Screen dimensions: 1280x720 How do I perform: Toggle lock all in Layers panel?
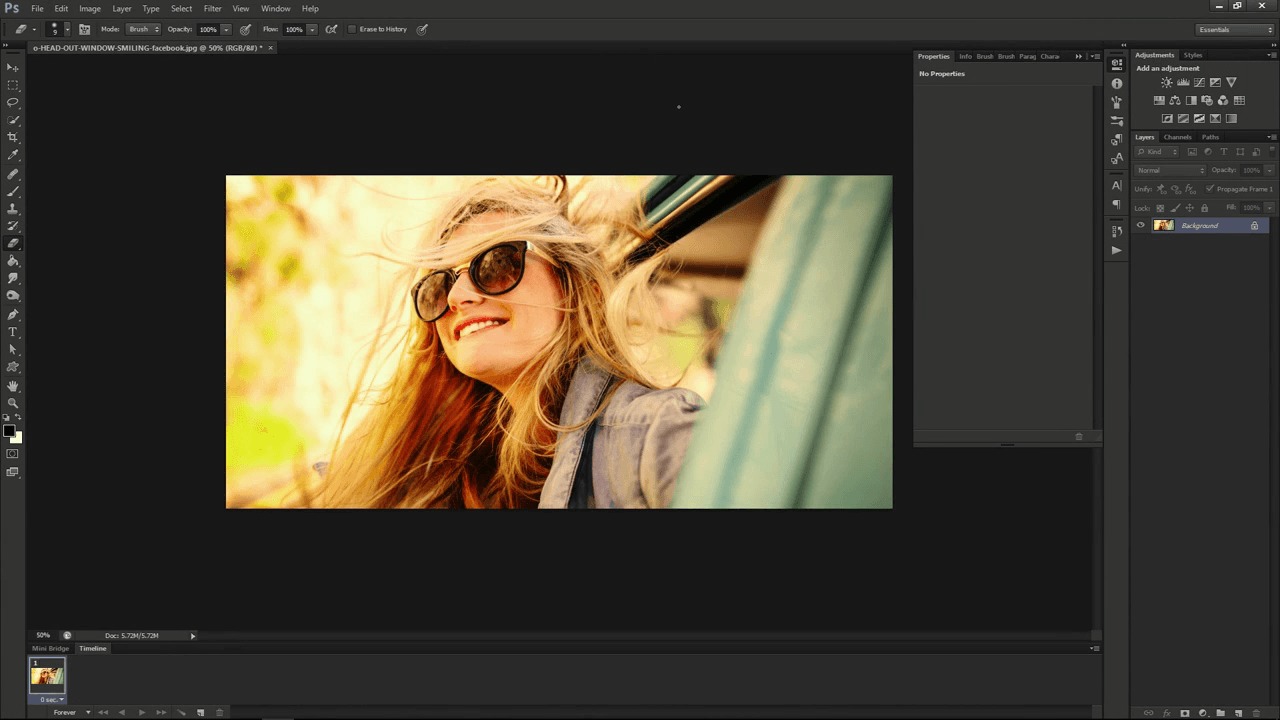pyautogui.click(x=1204, y=208)
